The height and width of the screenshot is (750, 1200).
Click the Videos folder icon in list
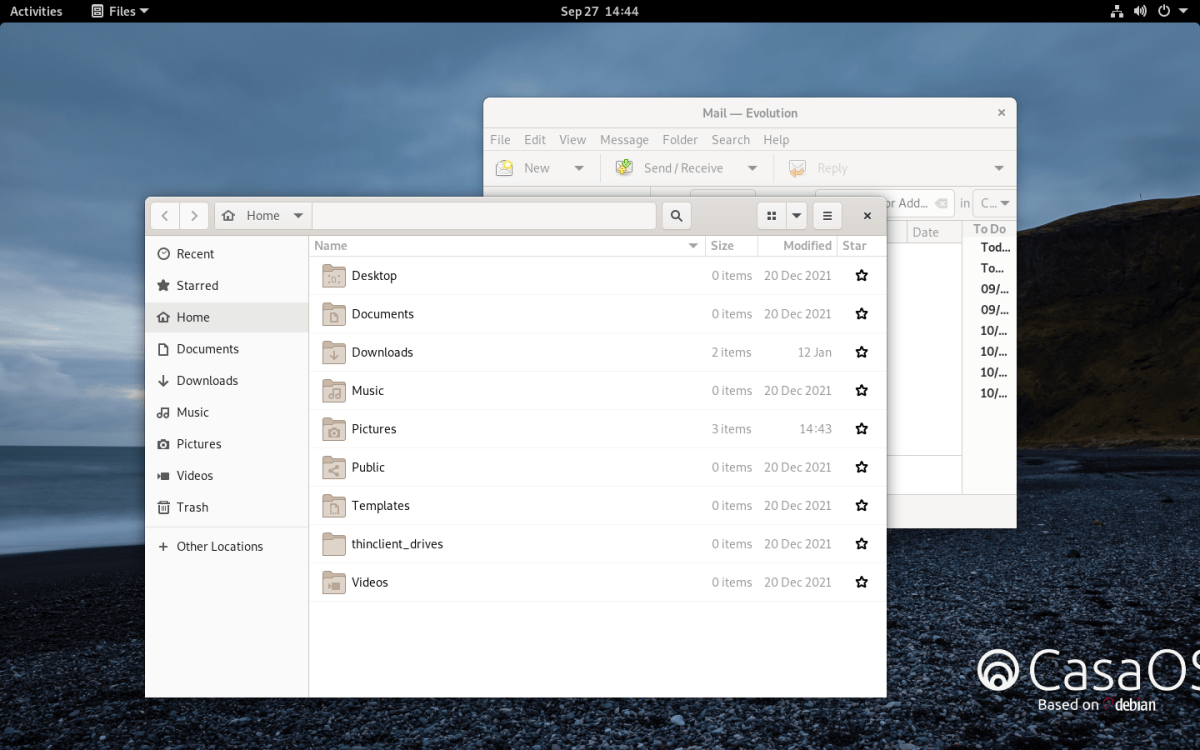coord(334,582)
